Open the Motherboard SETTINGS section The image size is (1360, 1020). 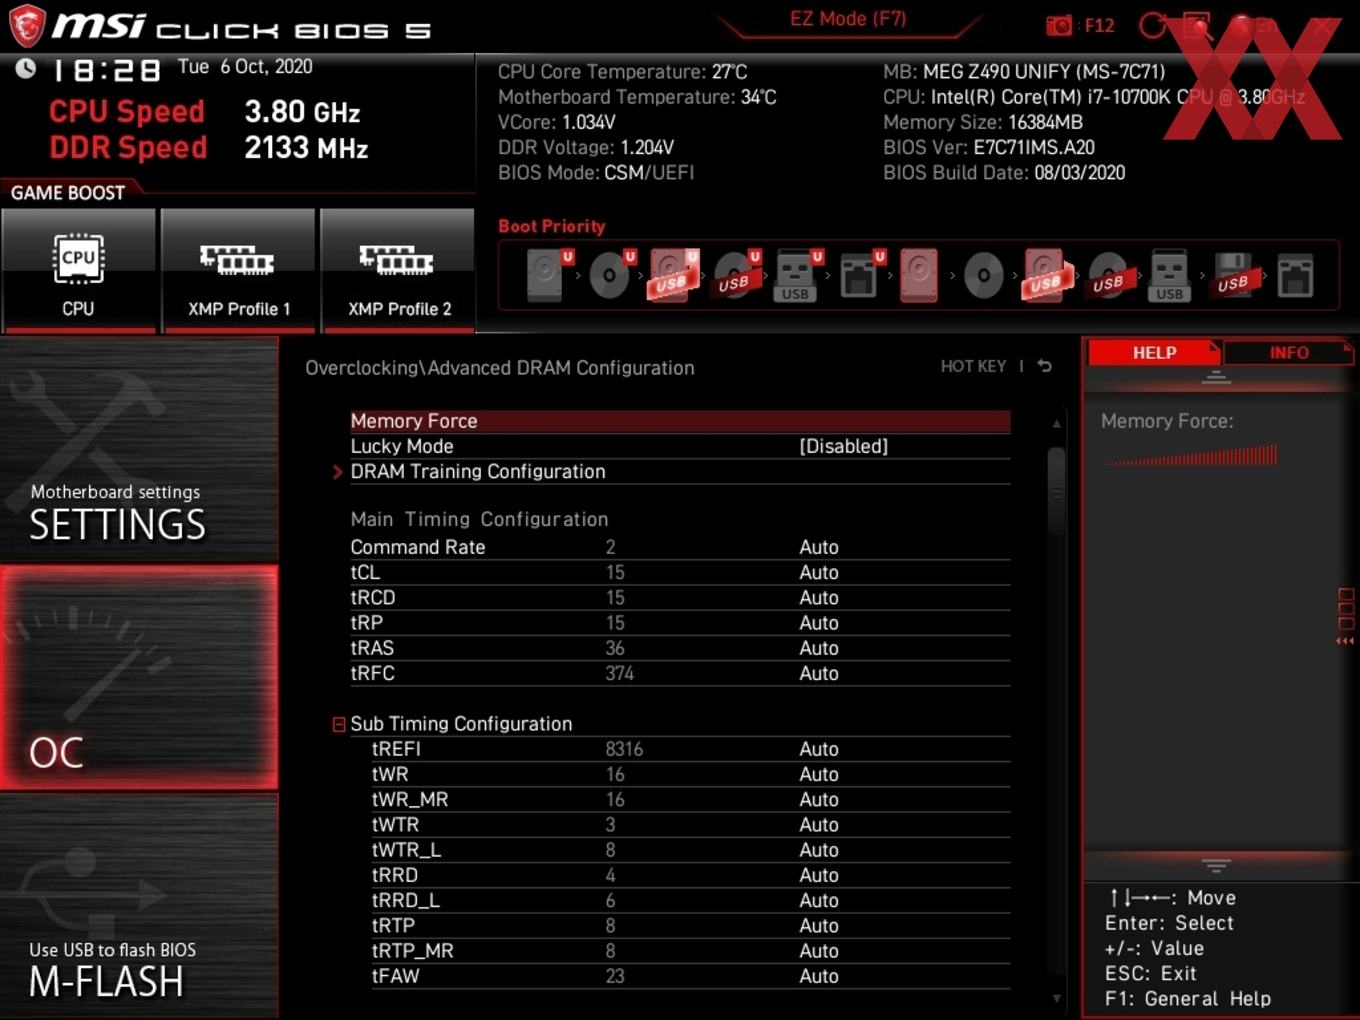pos(139,450)
